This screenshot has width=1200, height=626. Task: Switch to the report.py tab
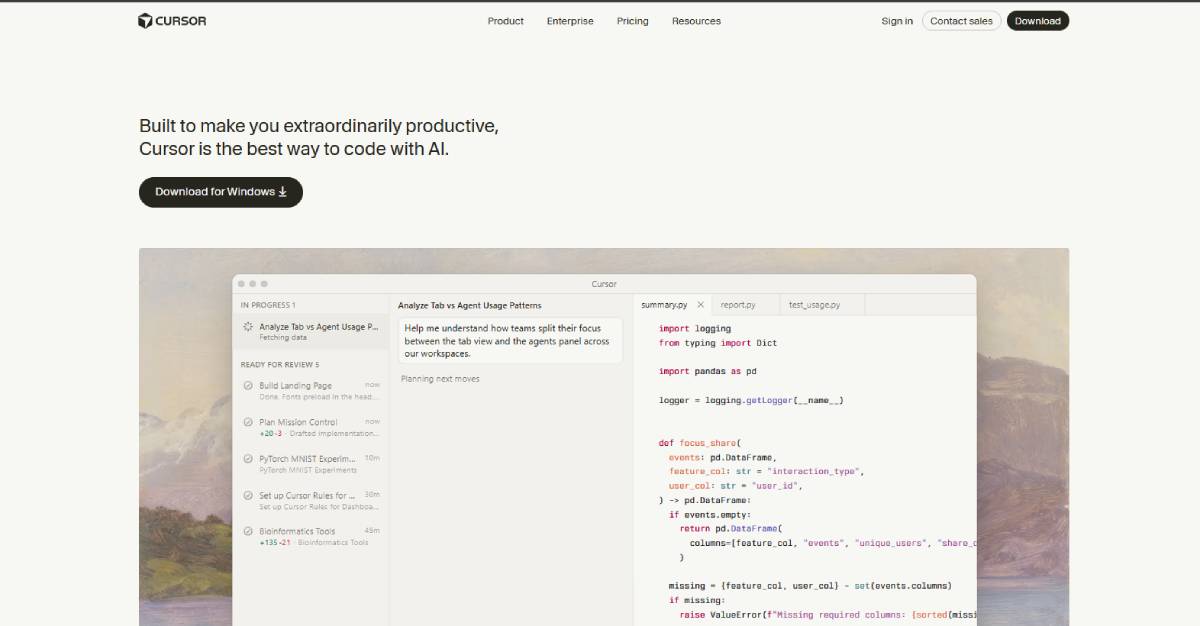pyautogui.click(x=738, y=305)
